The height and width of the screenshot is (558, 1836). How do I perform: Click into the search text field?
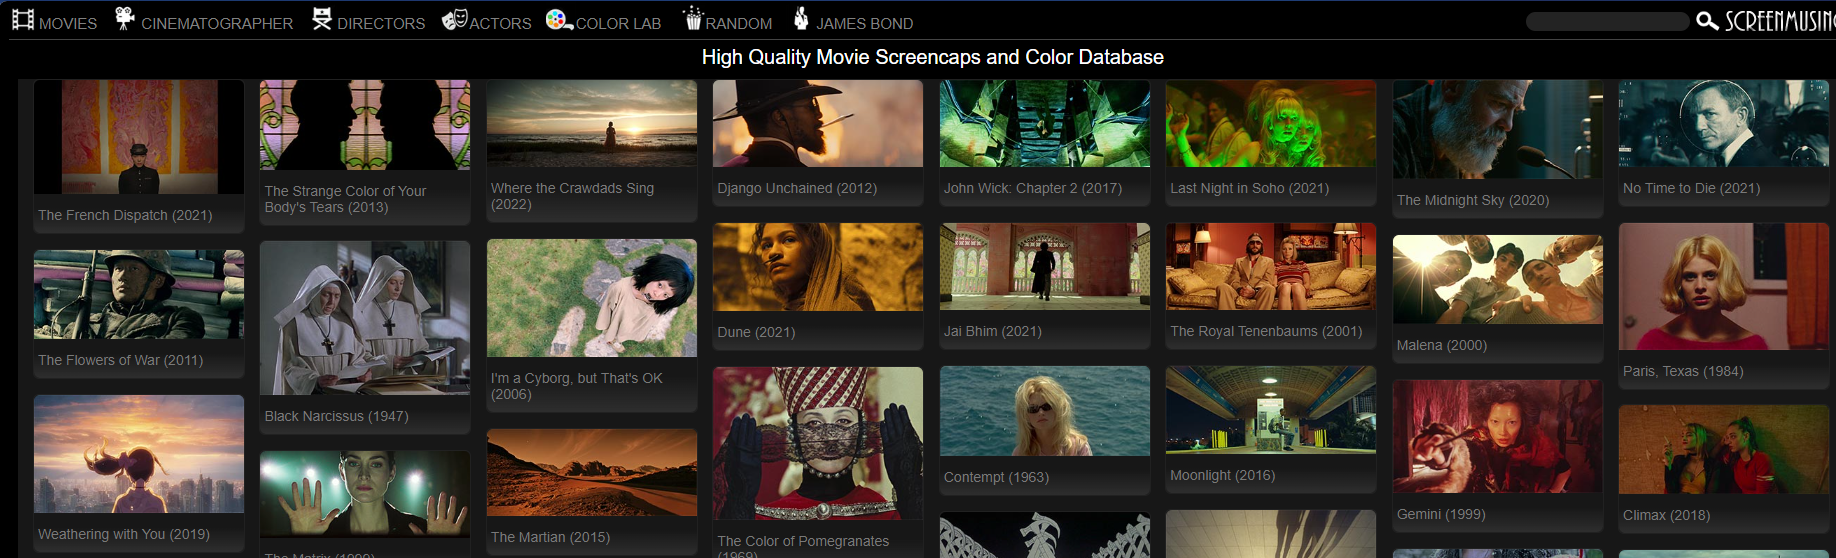click(x=1607, y=22)
